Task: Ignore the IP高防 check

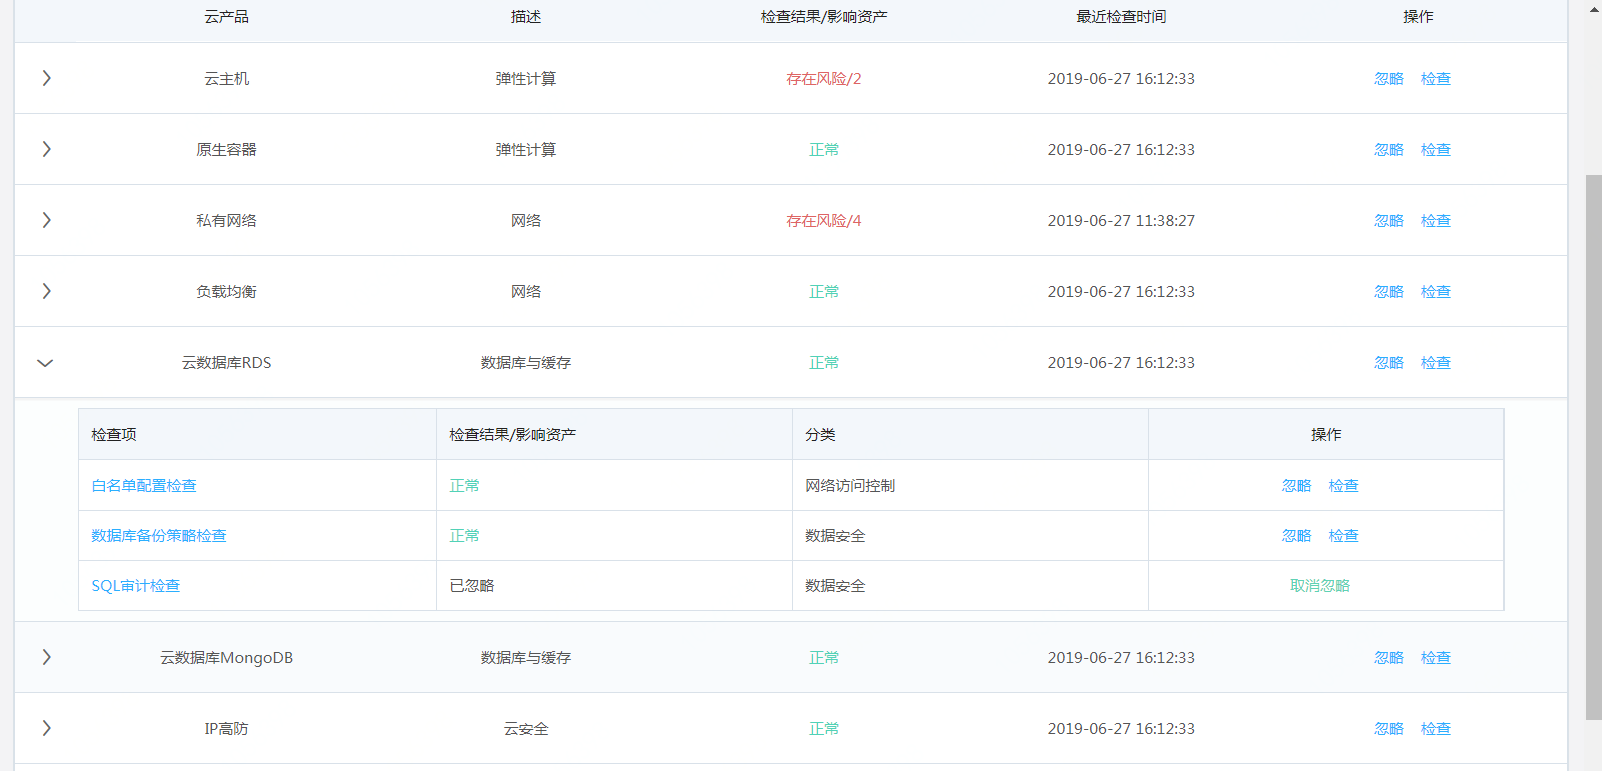Action: point(1388,729)
